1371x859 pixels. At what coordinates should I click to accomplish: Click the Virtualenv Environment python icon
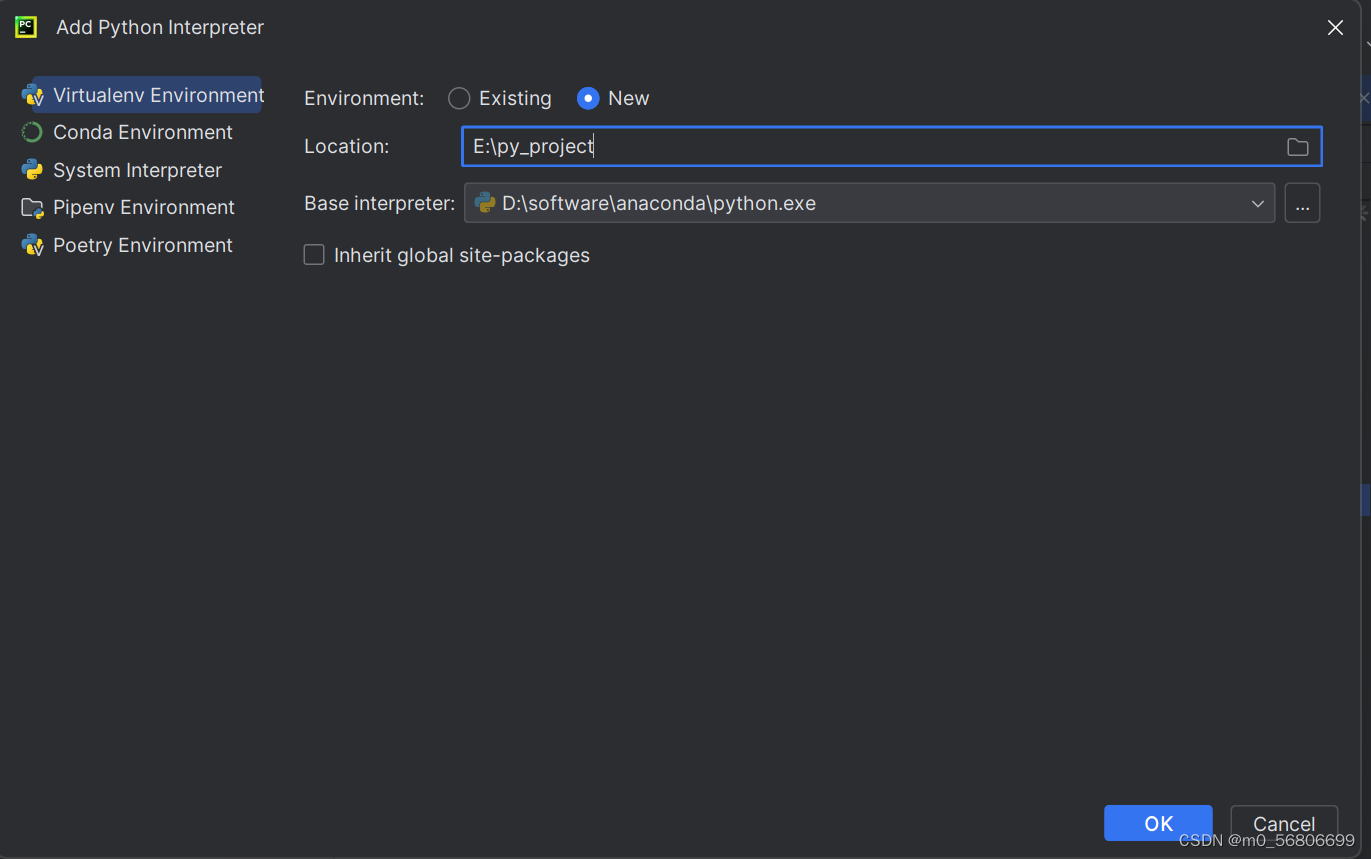(x=33, y=96)
